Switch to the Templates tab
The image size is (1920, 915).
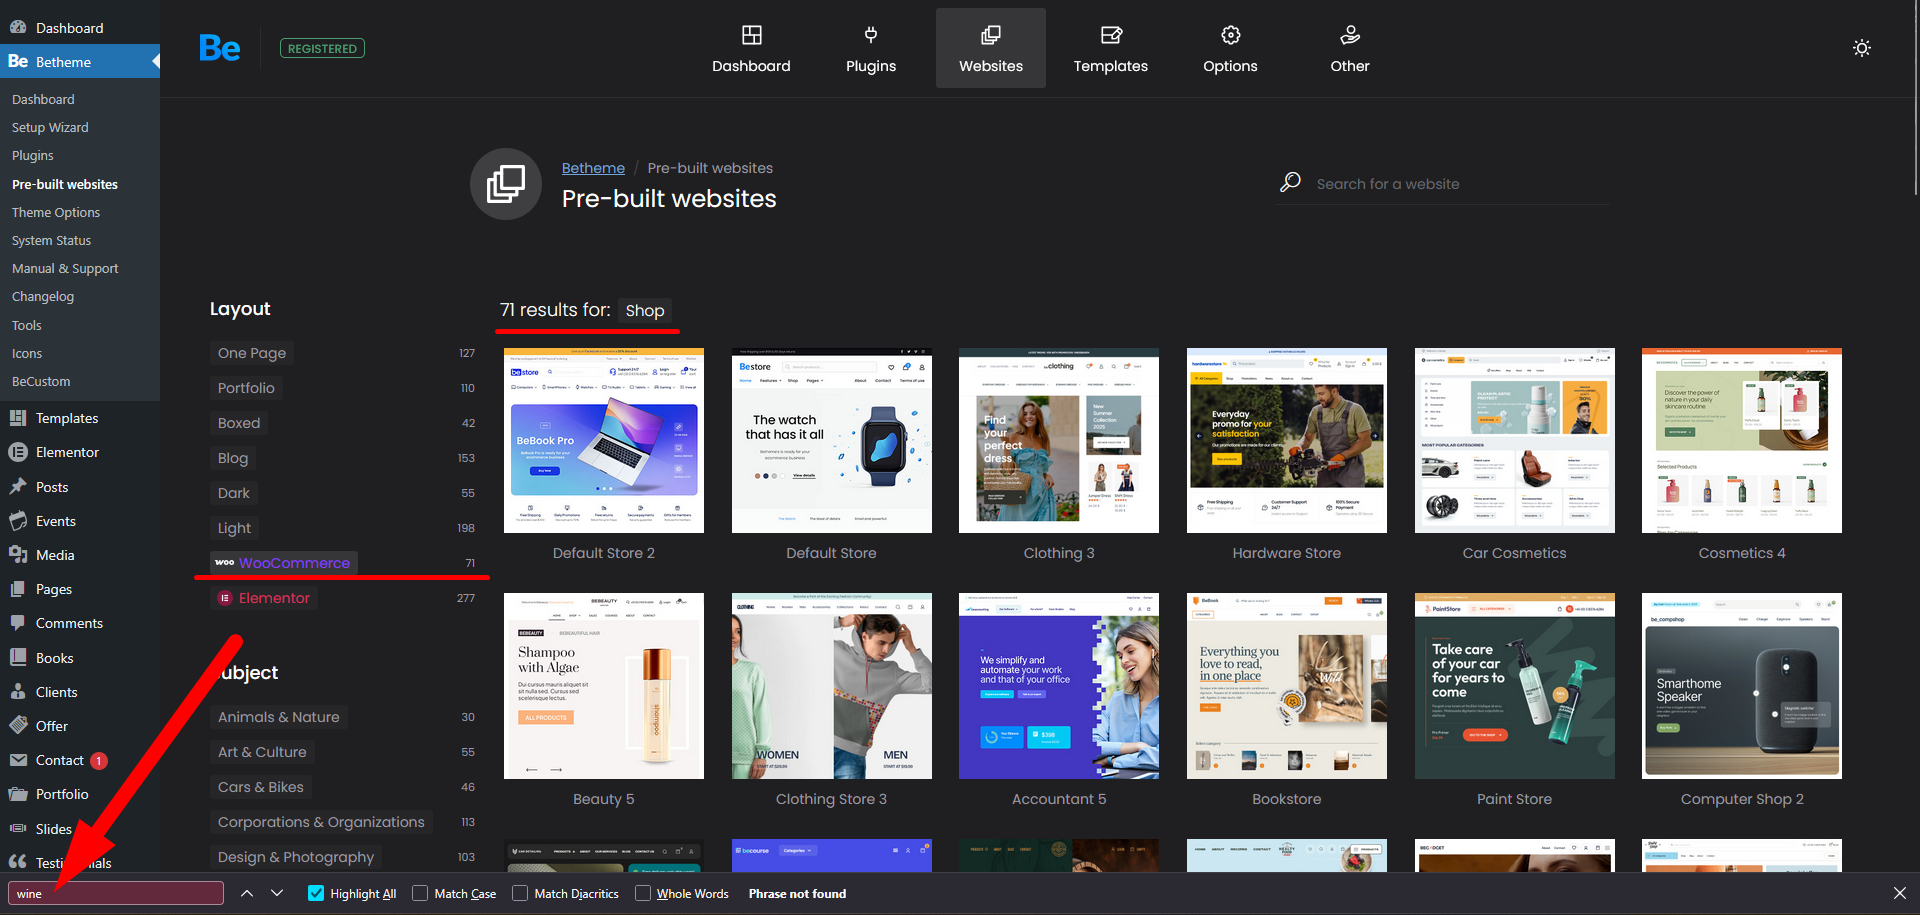click(x=1110, y=49)
